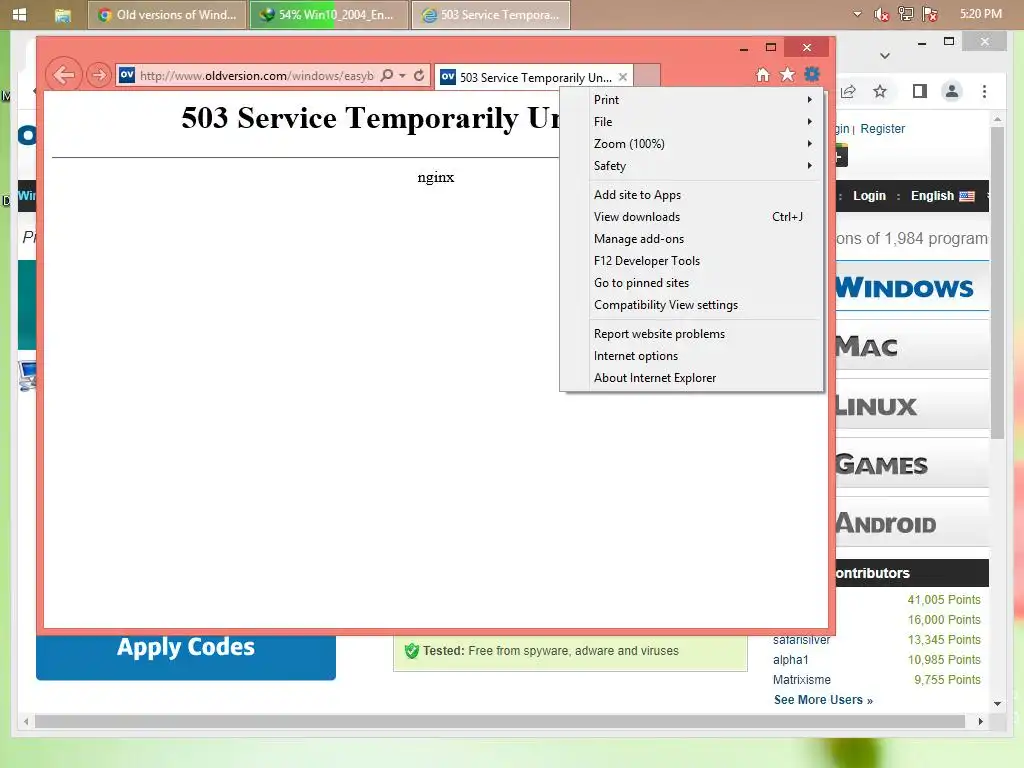The image size is (1024, 768).
Task: Click the Windows category banner
Action: coord(912,287)
